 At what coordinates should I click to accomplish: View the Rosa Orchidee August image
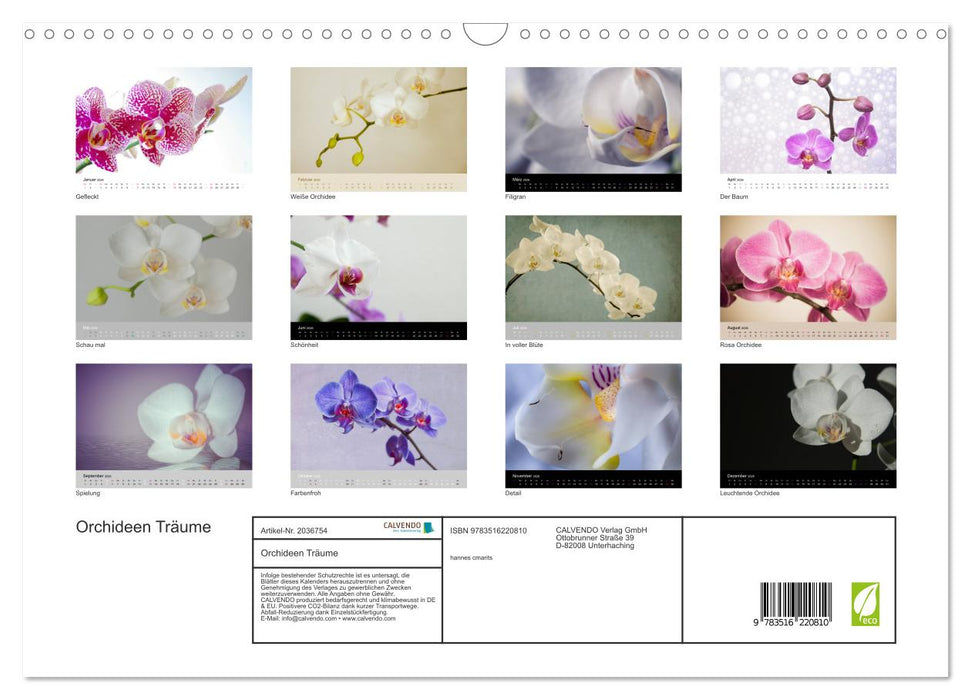808,270
